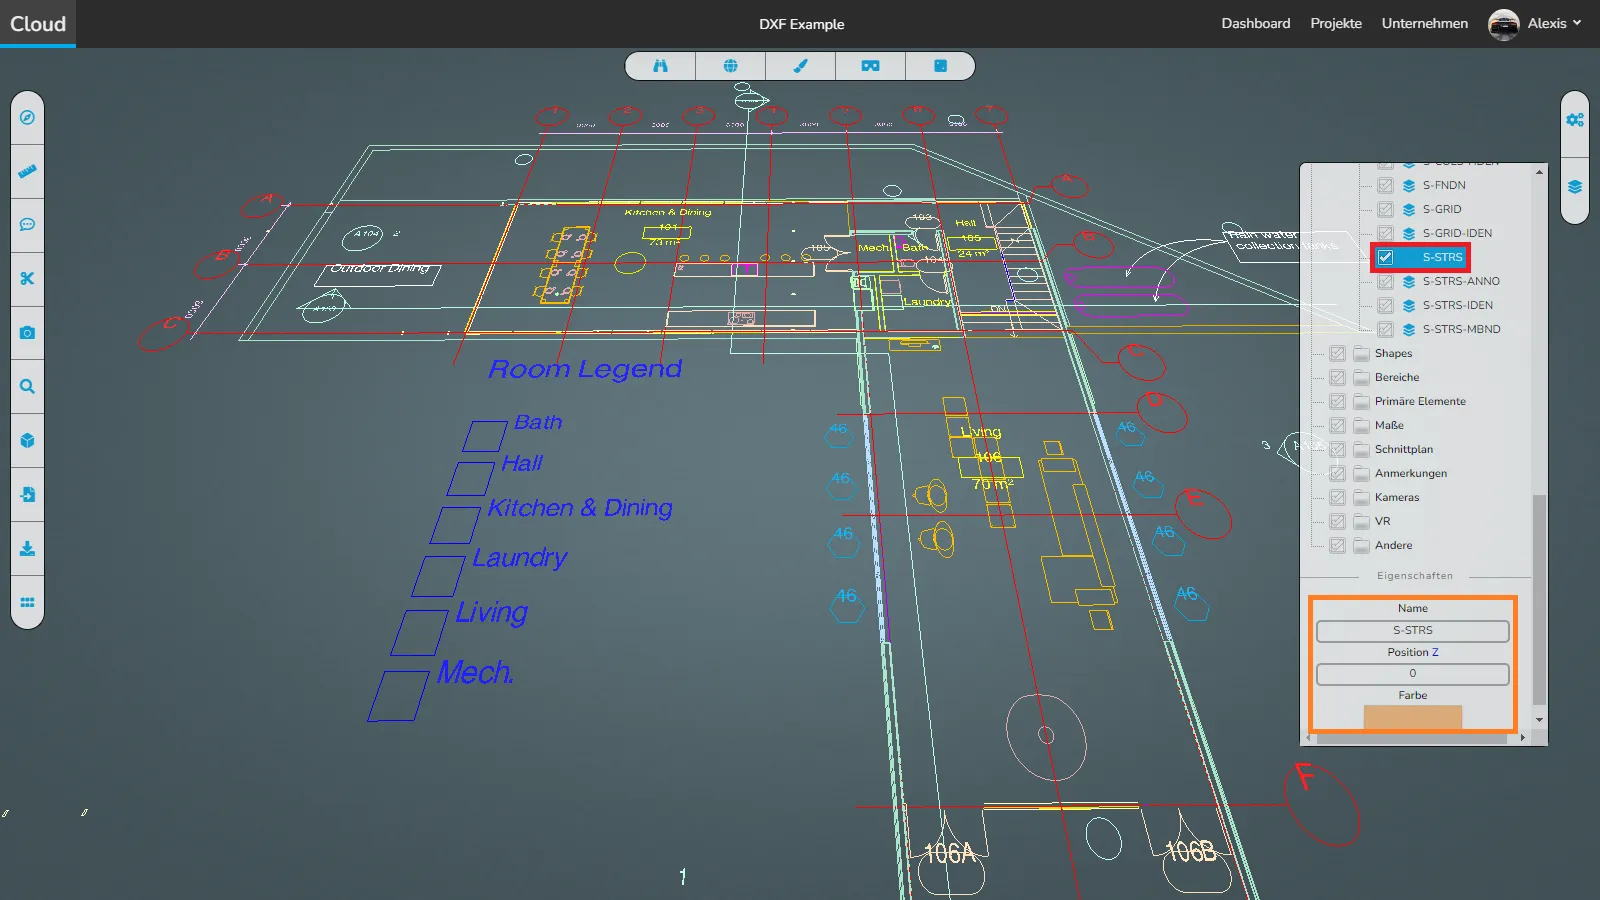Toggle the Andere checkbox
1600x900 pixels.
[1337, 545]
